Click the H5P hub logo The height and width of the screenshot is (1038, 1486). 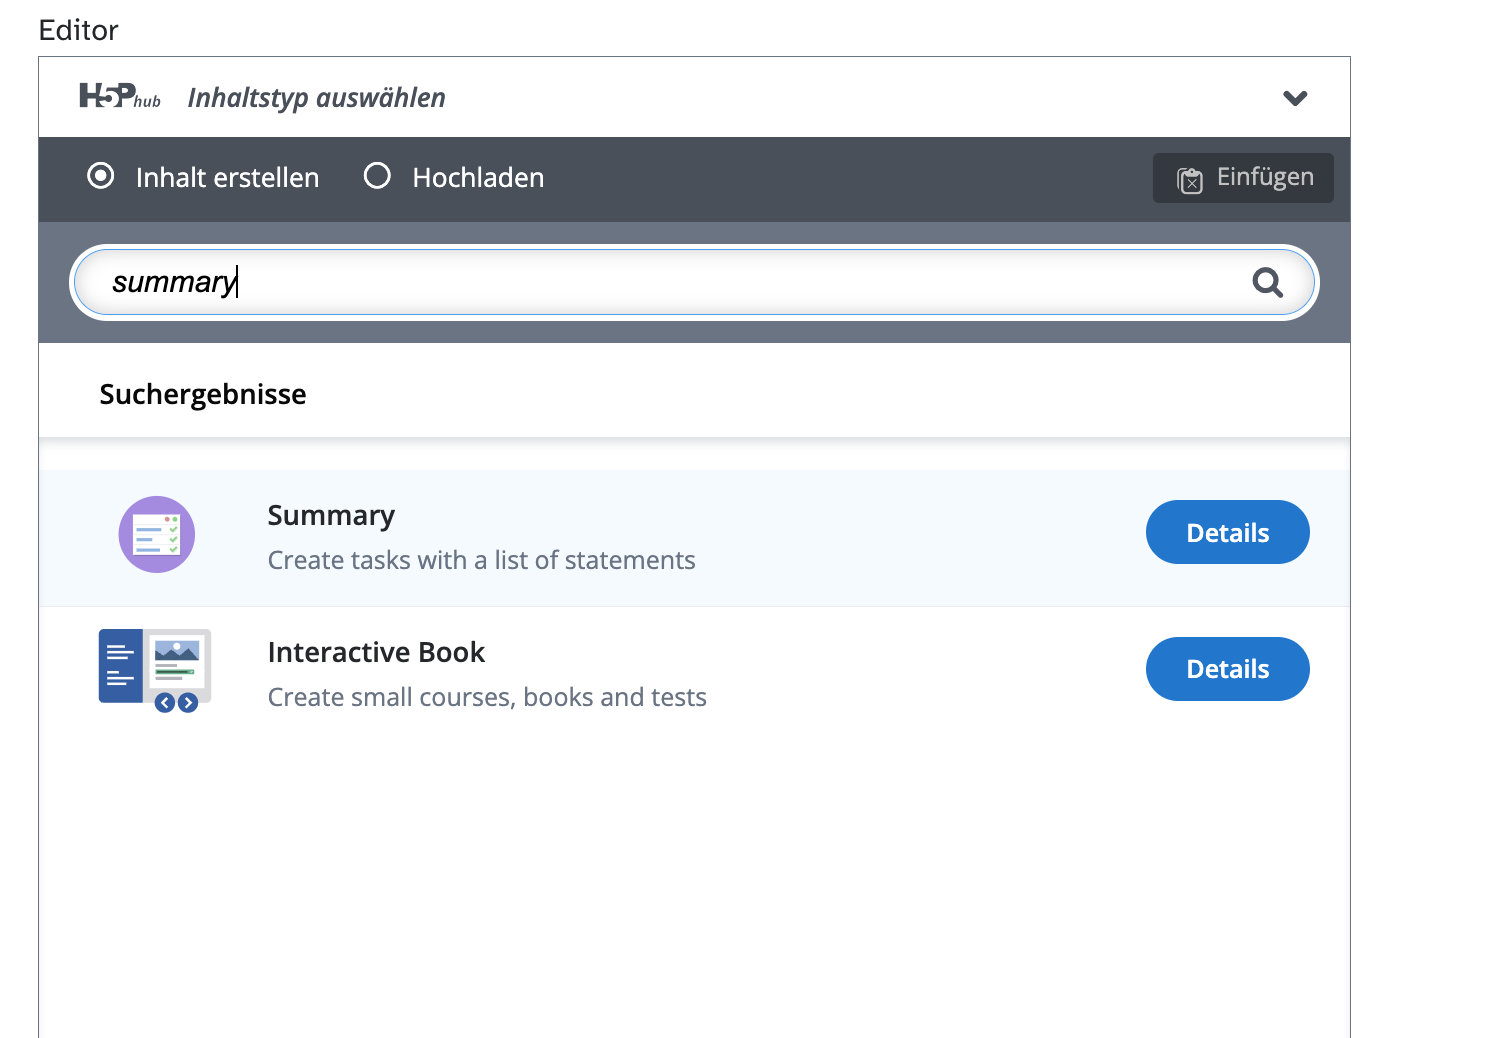tap(119, 97)
